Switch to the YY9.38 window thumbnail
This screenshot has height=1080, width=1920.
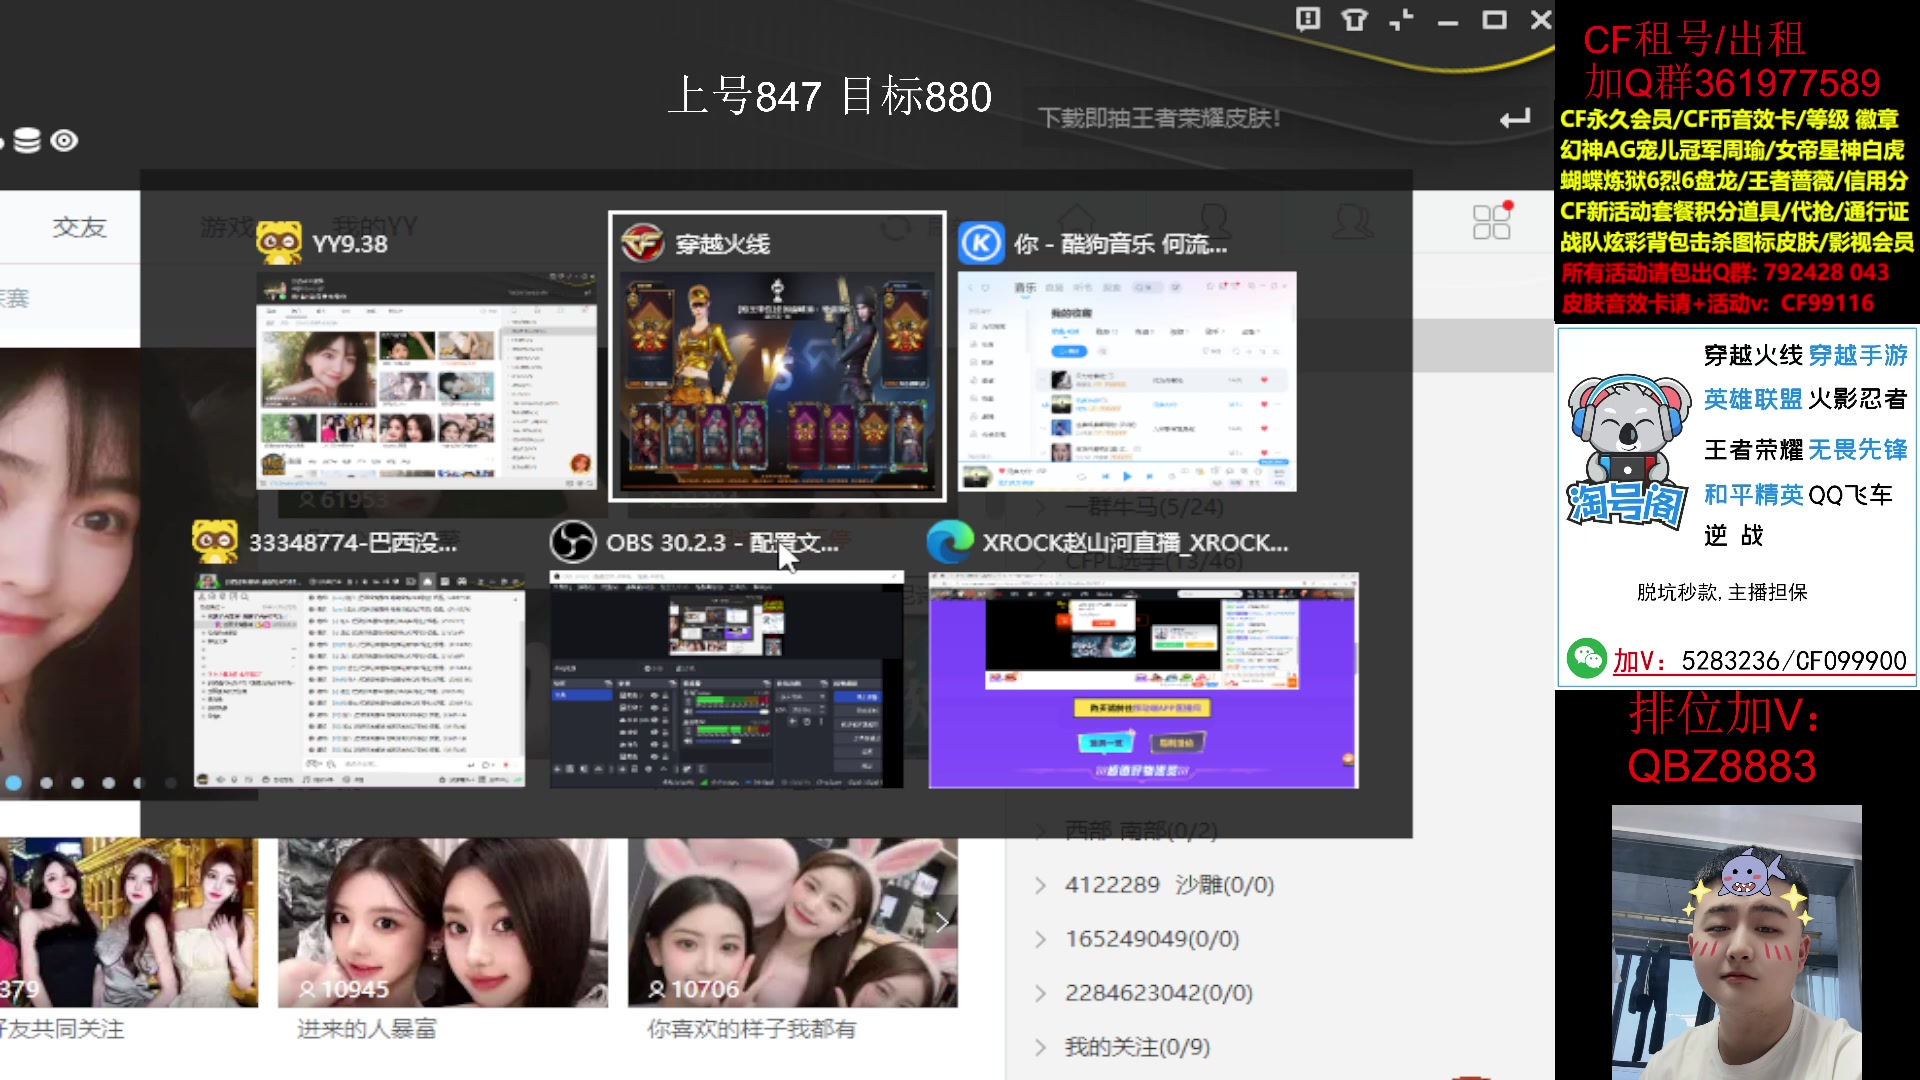tap(428, 380)
